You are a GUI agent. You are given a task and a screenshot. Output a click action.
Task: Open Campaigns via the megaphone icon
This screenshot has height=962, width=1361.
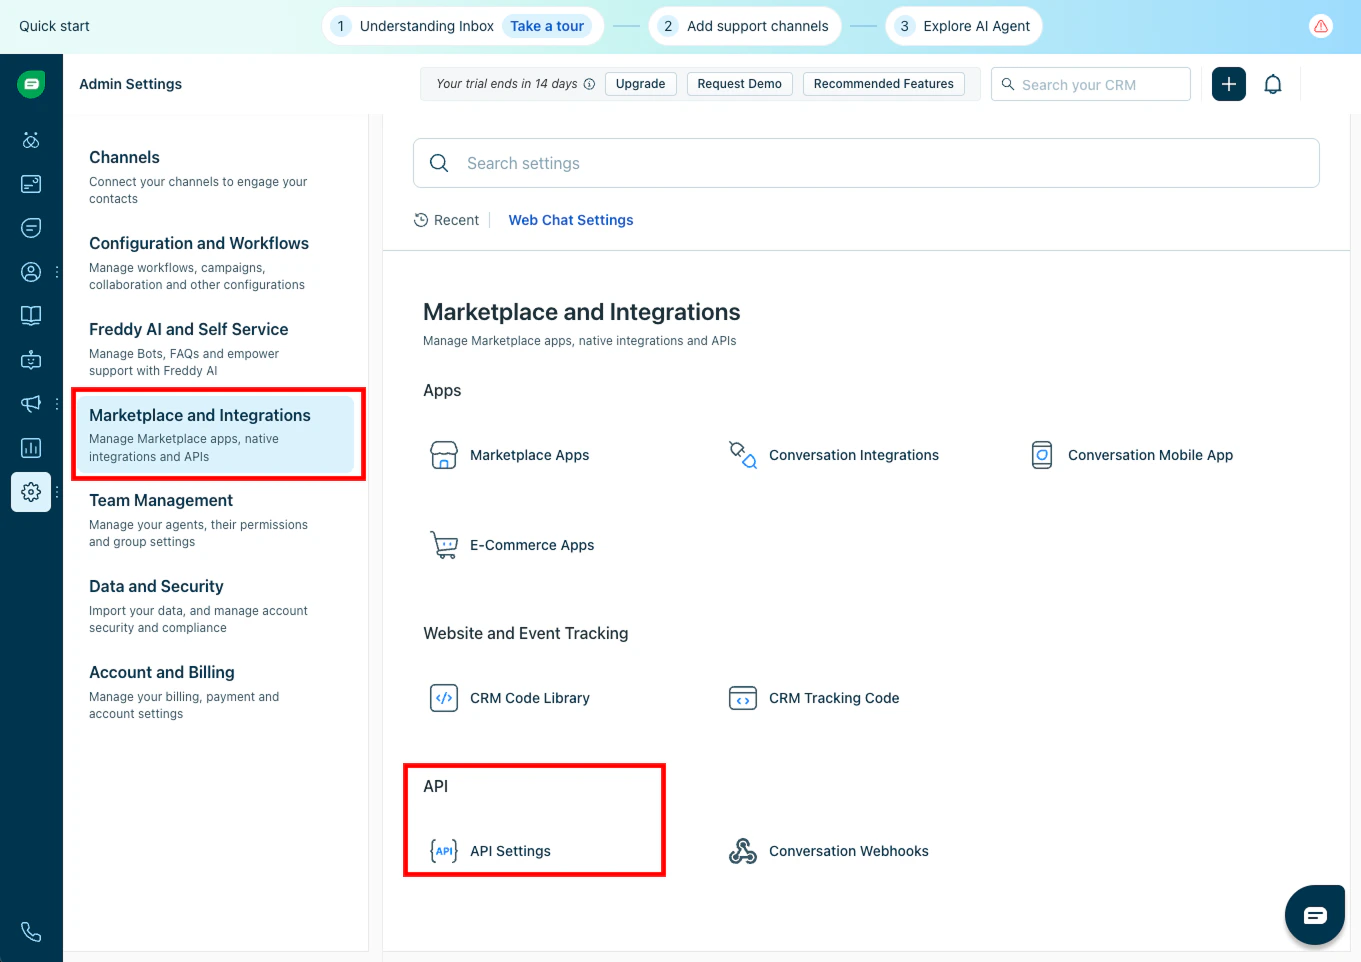(x=30, y=403)
